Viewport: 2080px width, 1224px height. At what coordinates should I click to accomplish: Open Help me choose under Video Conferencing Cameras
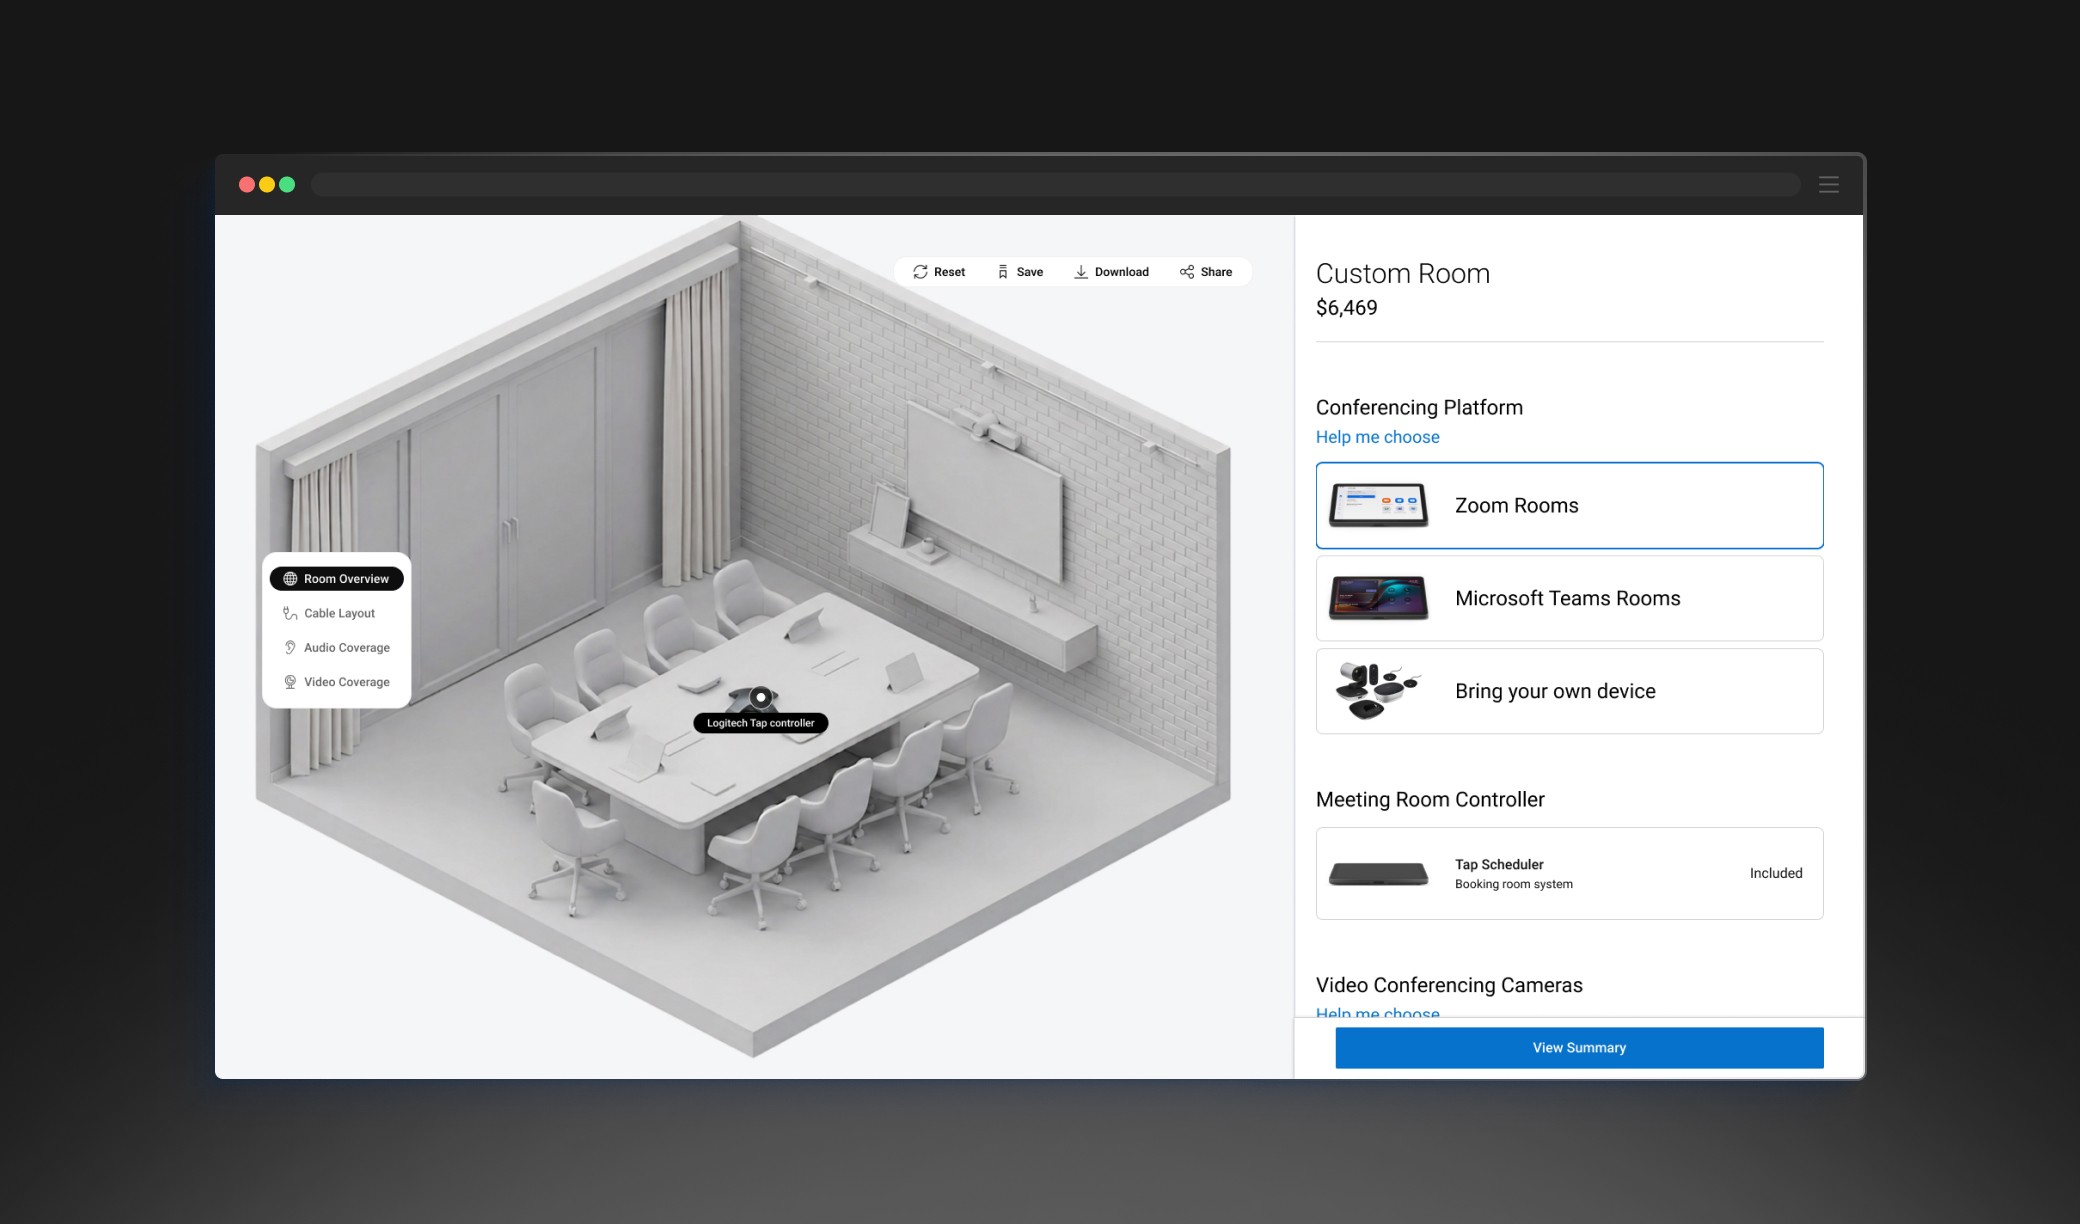click(x=1377, y=1012)
